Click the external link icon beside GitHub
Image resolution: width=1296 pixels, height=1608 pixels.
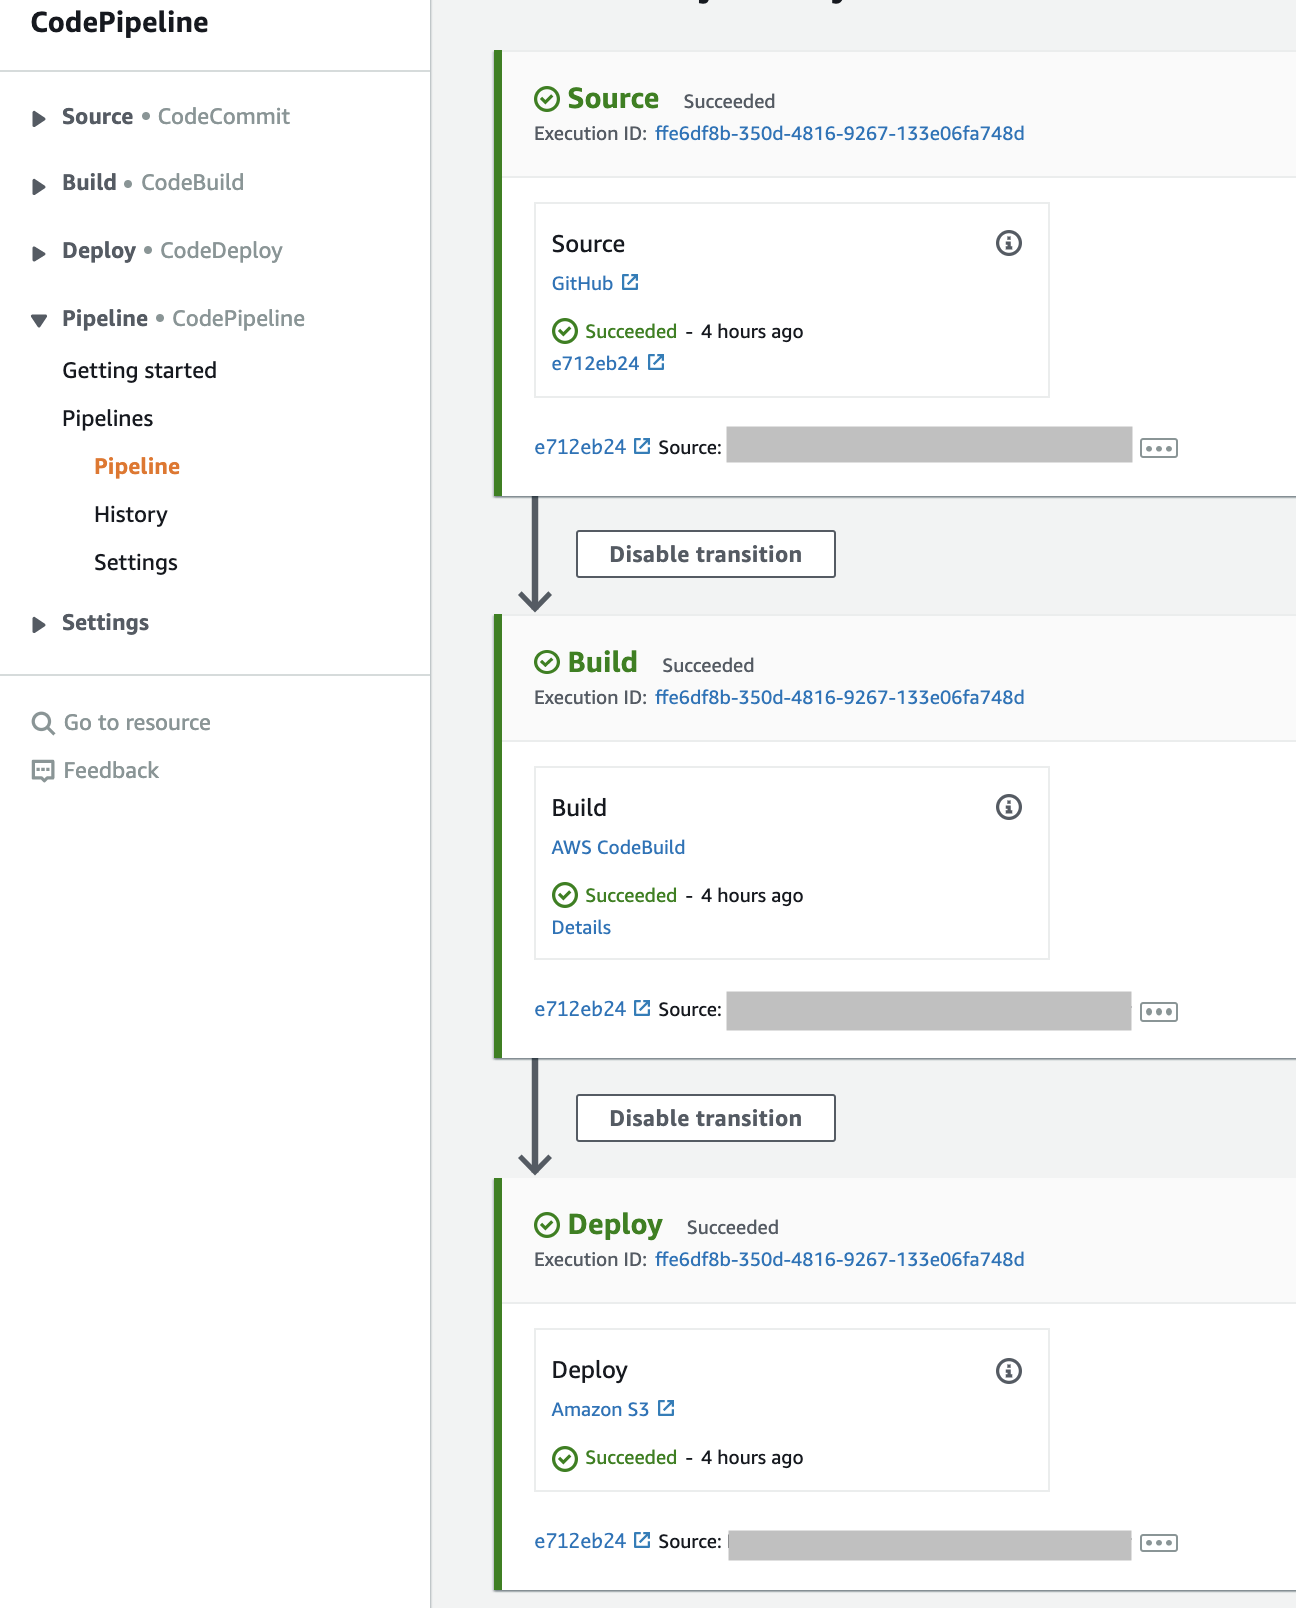tap(630, 283)
